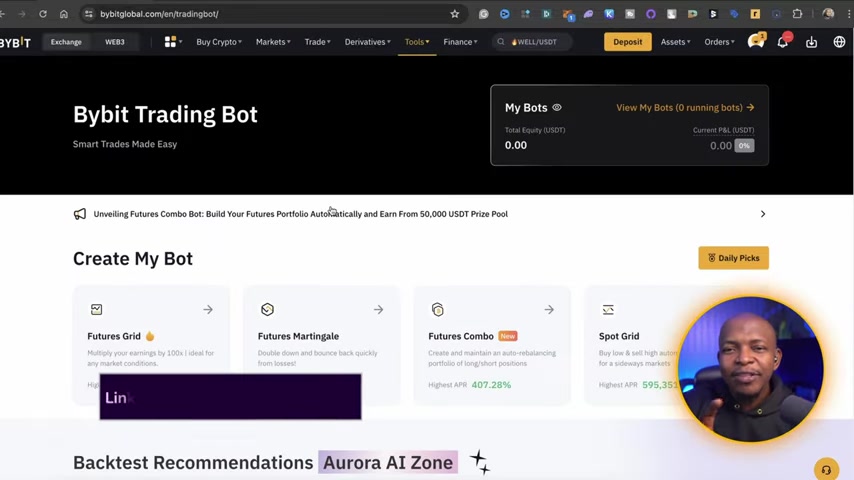Click the New badge on Futures Combo
This screenshot has height=480, width=854.
point(508,336)
